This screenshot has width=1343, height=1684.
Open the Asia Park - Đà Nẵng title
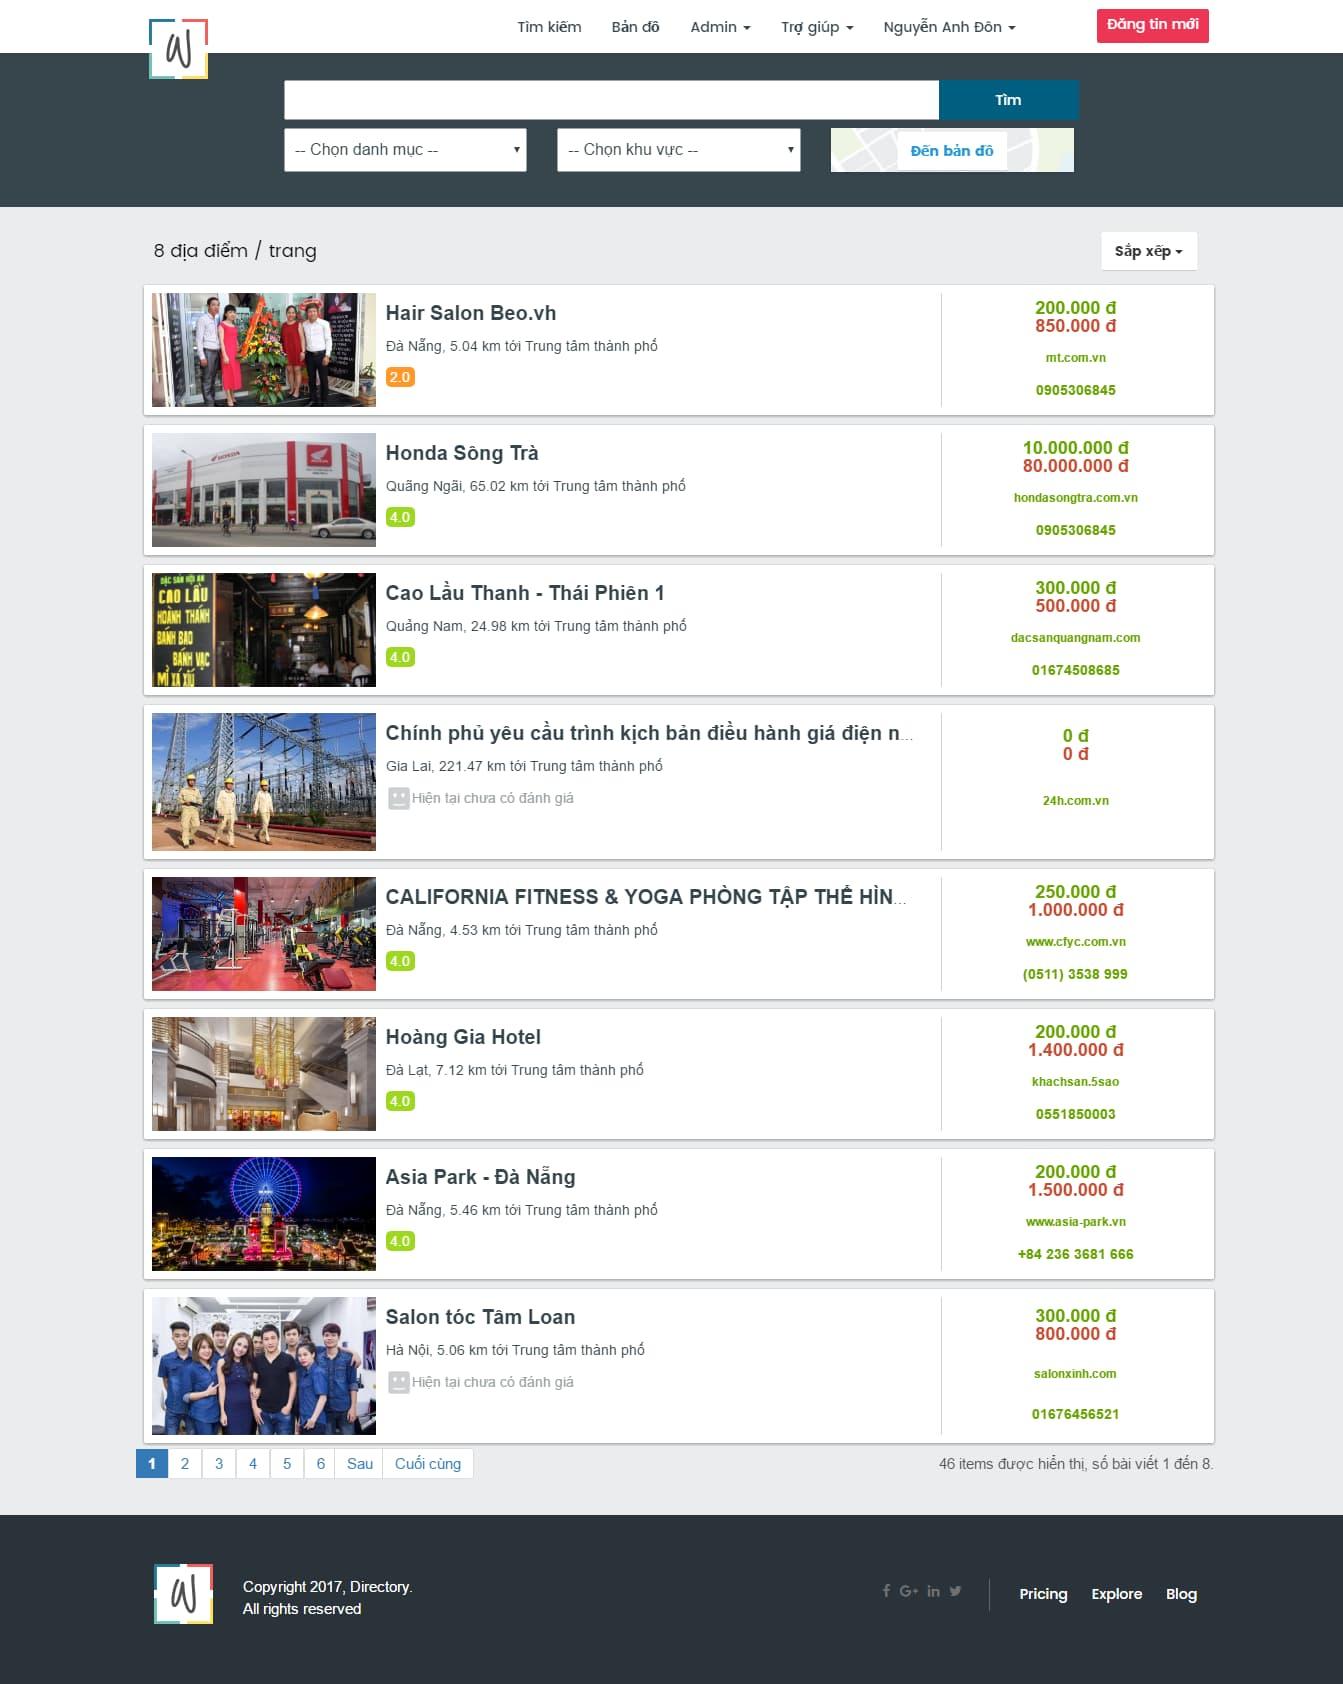point(481,1177)
